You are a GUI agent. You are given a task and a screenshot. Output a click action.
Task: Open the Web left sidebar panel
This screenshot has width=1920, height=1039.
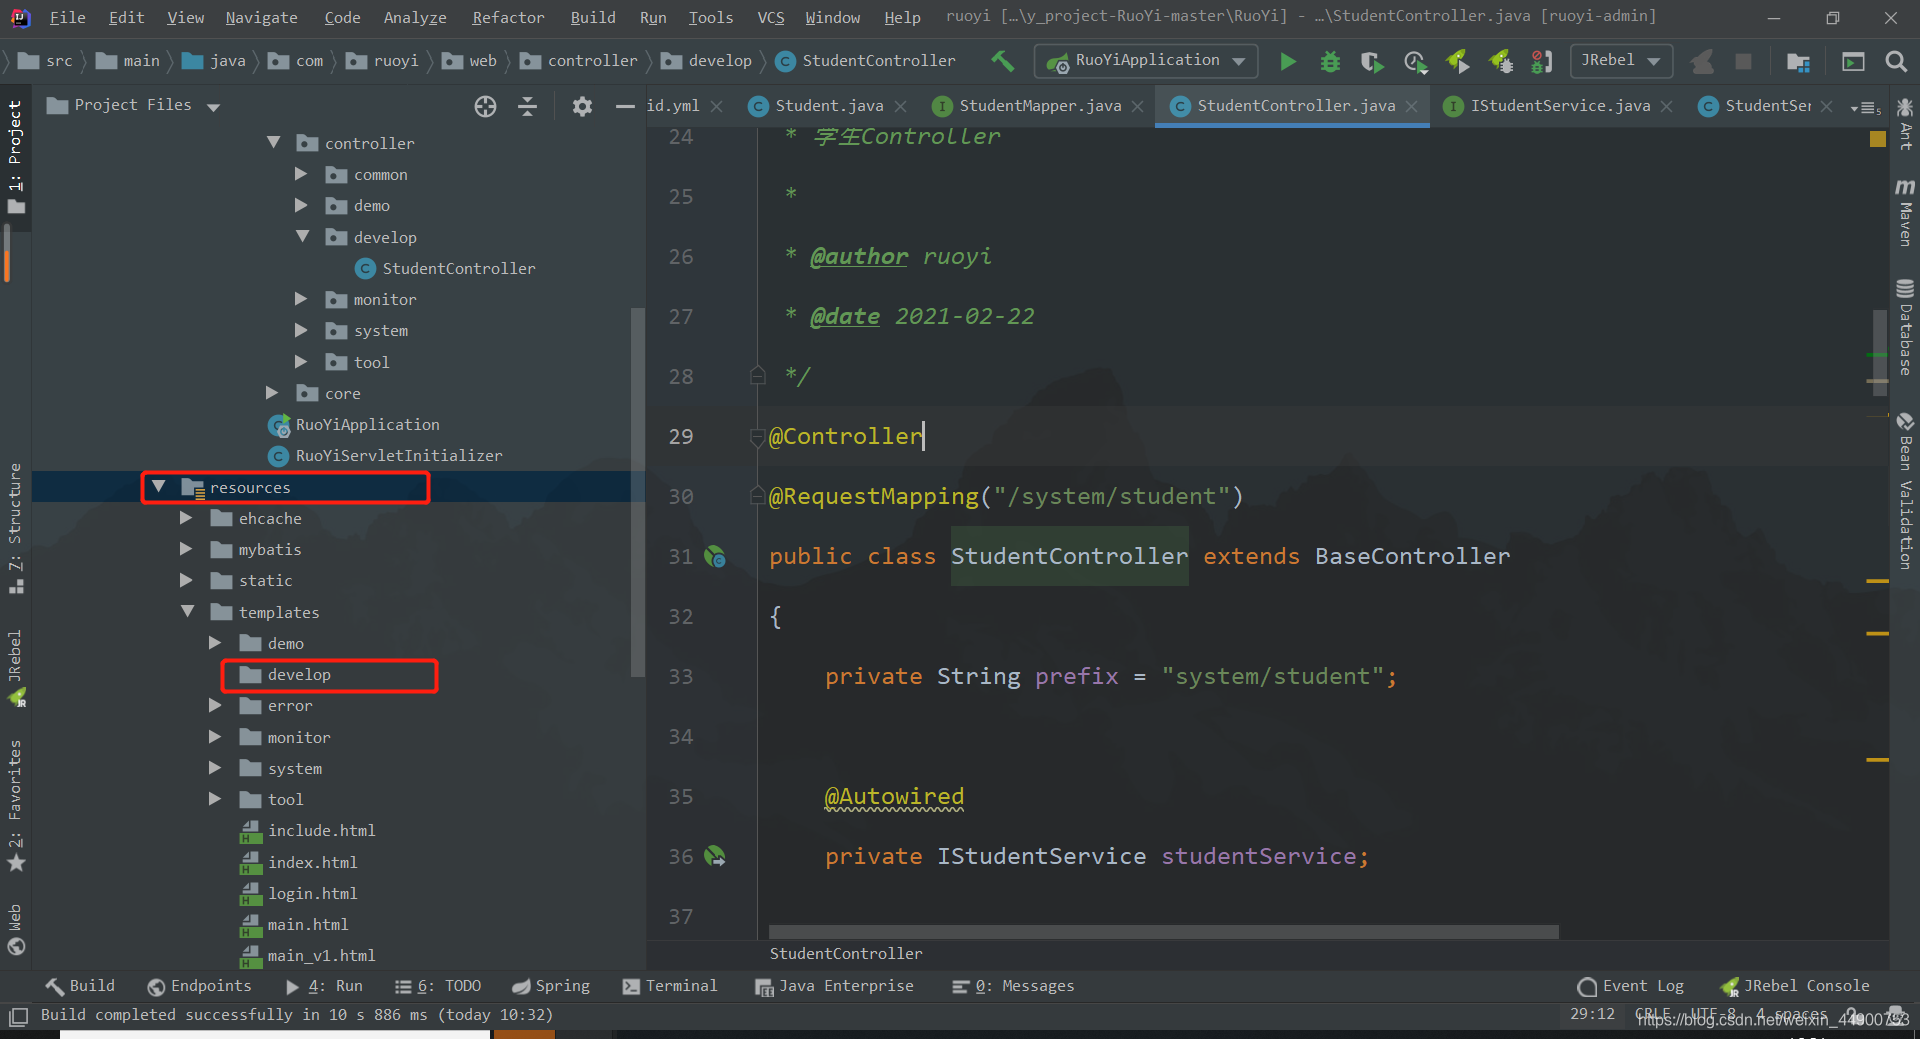pos(16,929)
